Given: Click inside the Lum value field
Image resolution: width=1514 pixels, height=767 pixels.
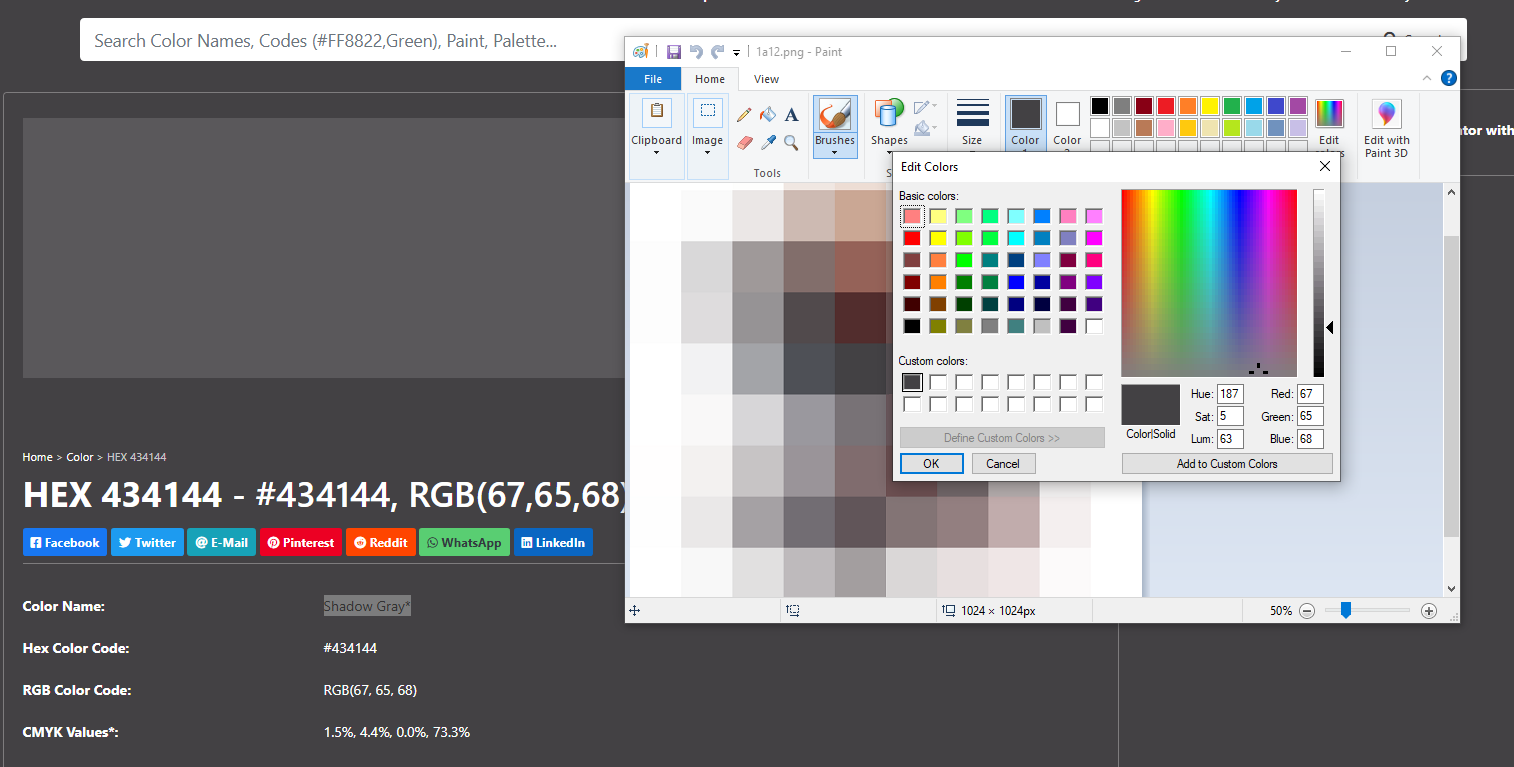Looking at the screenshot, I should coord(1230,439).
